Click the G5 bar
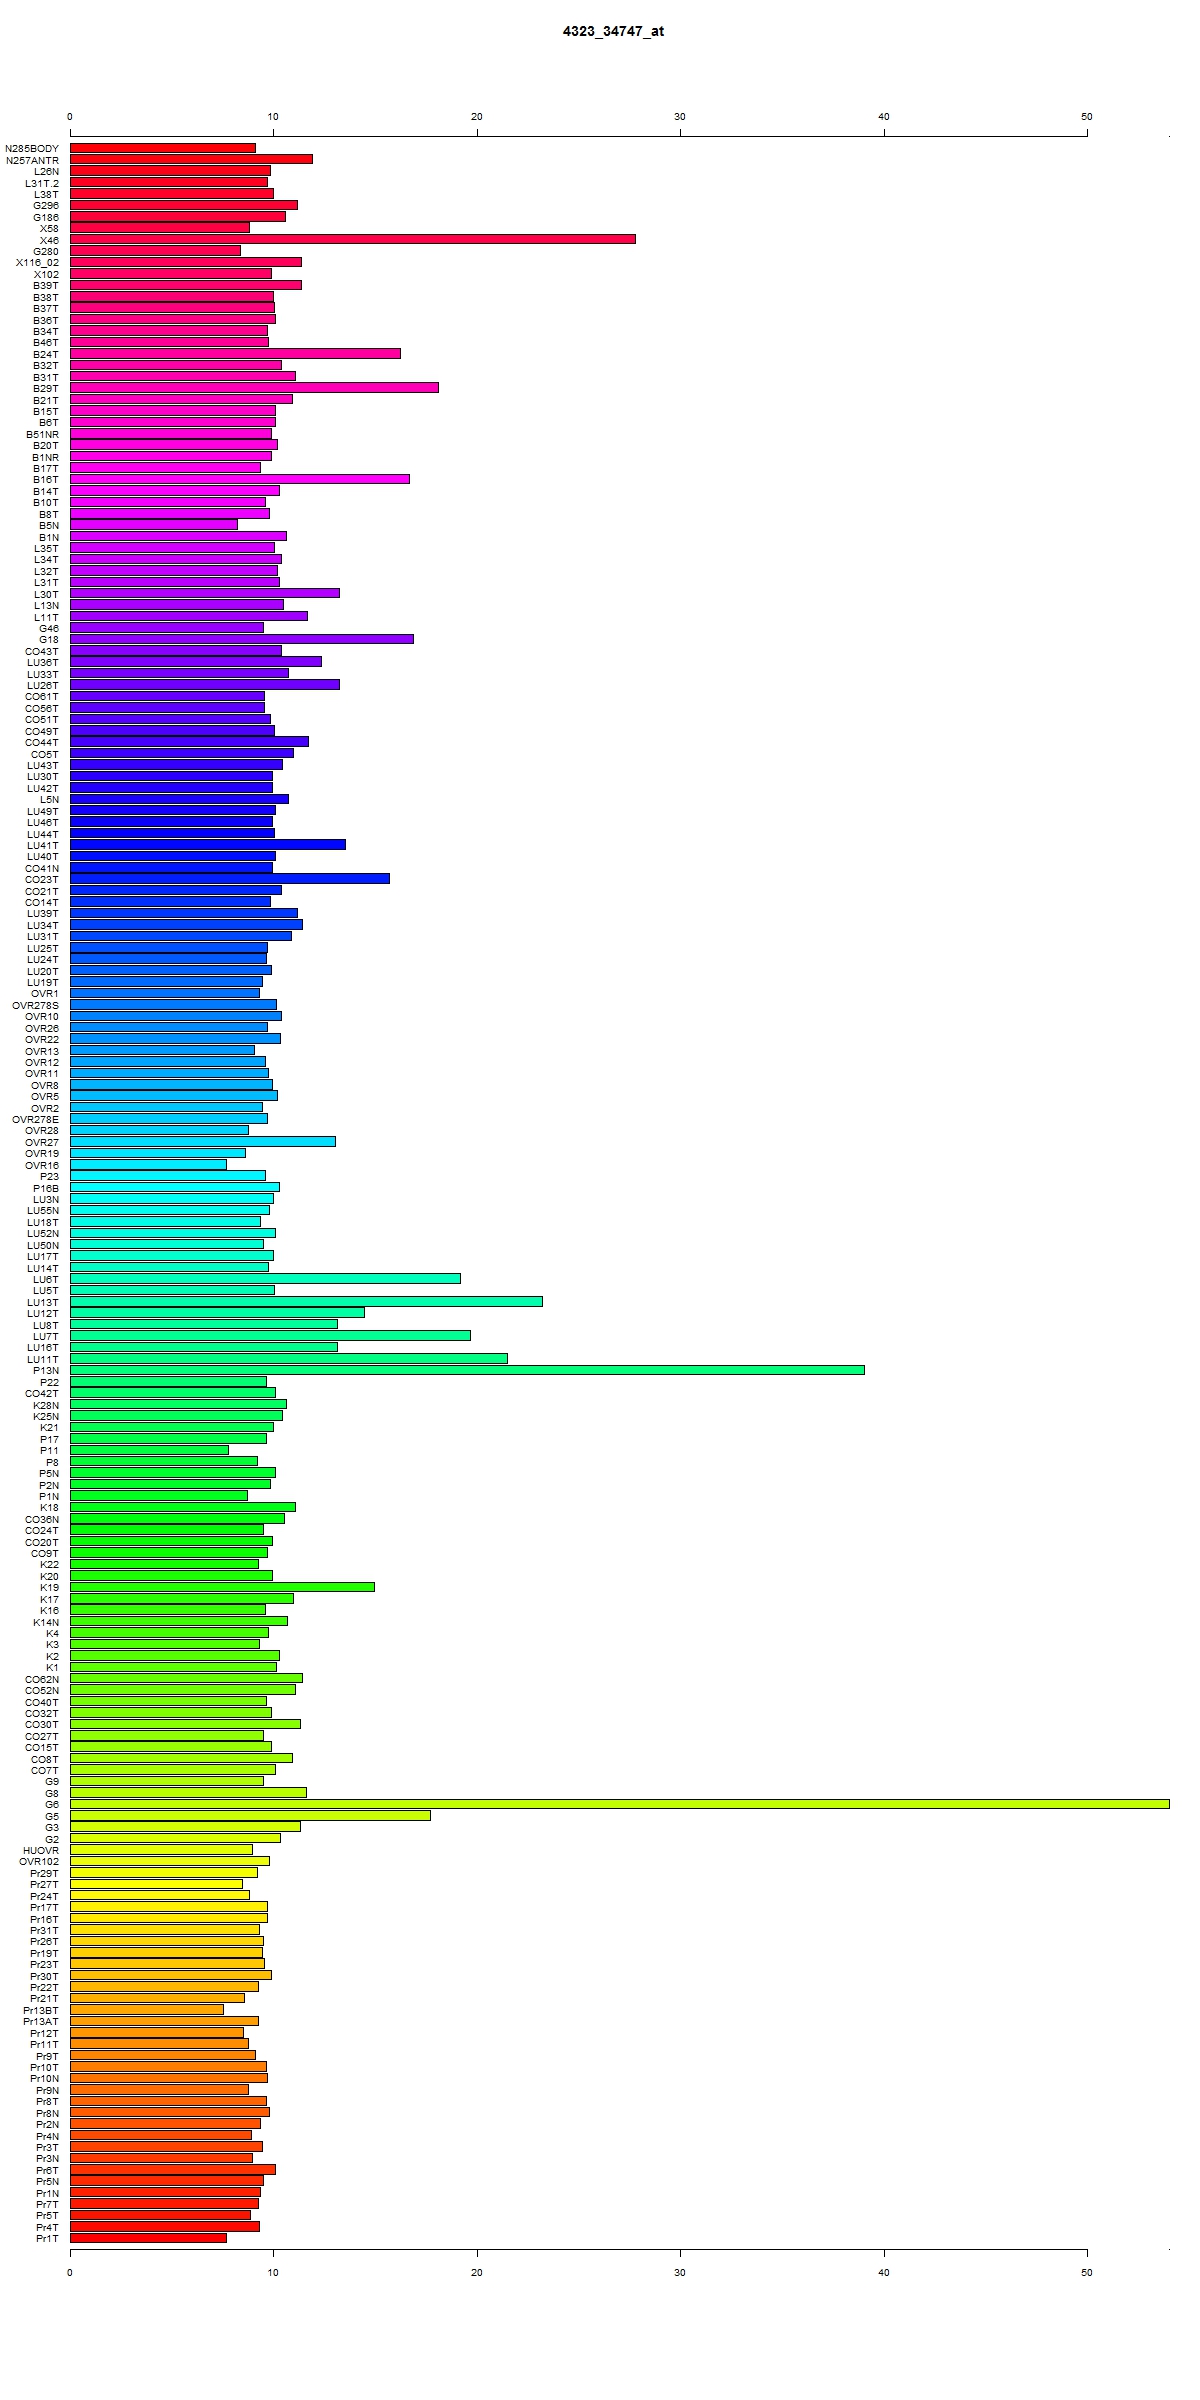The image size is (1200, 2400). coord(250,1815)
